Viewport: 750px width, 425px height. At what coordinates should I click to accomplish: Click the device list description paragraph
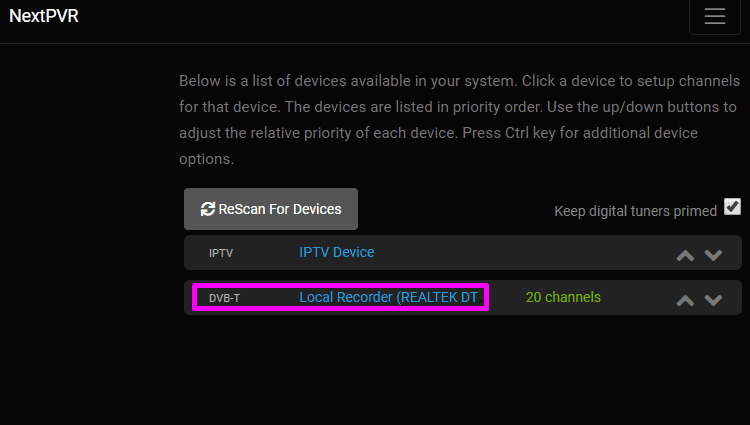tap(459, 120)
